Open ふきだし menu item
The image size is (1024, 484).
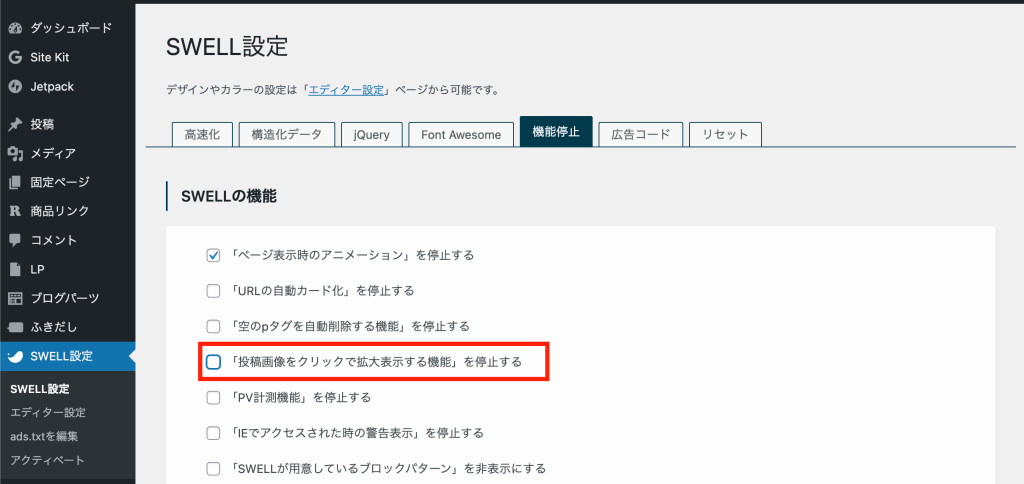coord(68,327)
